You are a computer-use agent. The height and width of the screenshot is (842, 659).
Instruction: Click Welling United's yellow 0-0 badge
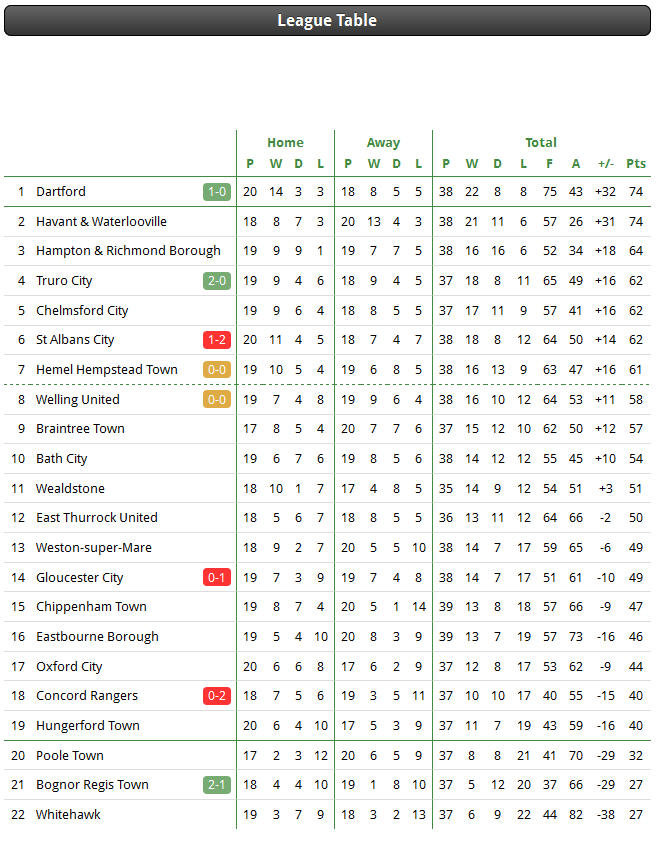click(217, 400)
